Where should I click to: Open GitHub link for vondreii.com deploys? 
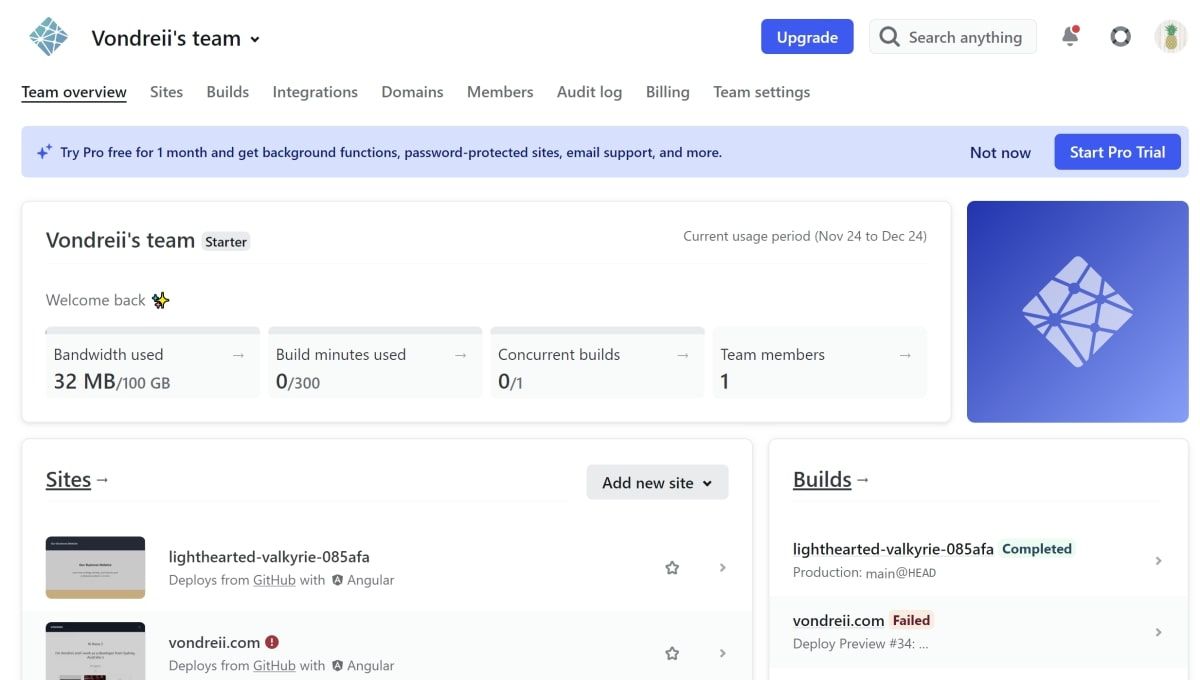(275, 665)
